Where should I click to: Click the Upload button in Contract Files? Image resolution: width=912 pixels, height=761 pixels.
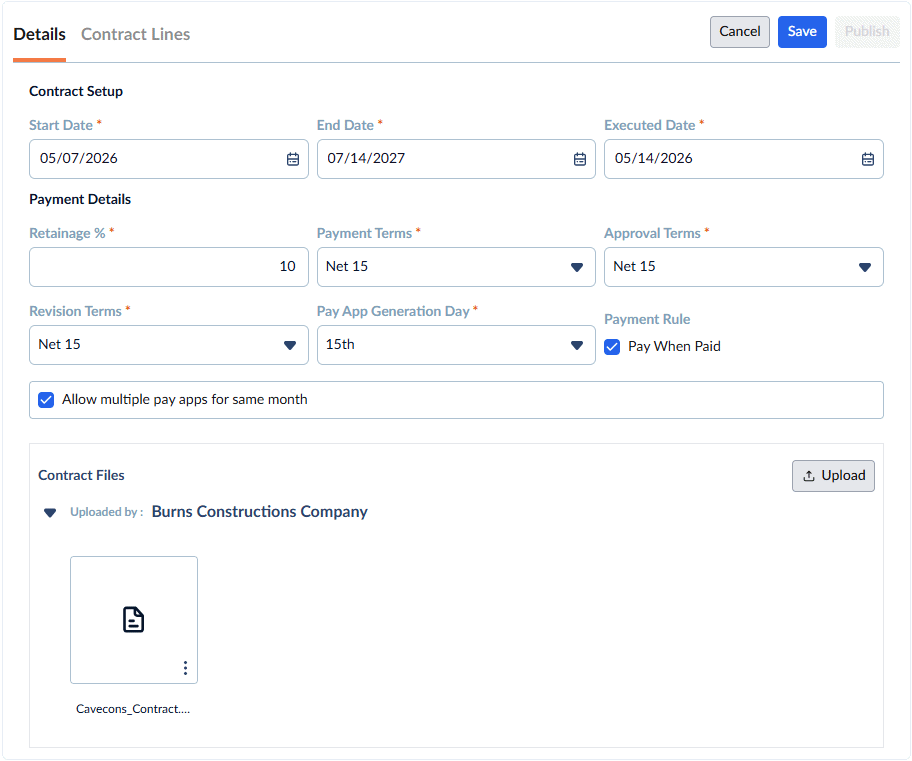pos(833,476)
